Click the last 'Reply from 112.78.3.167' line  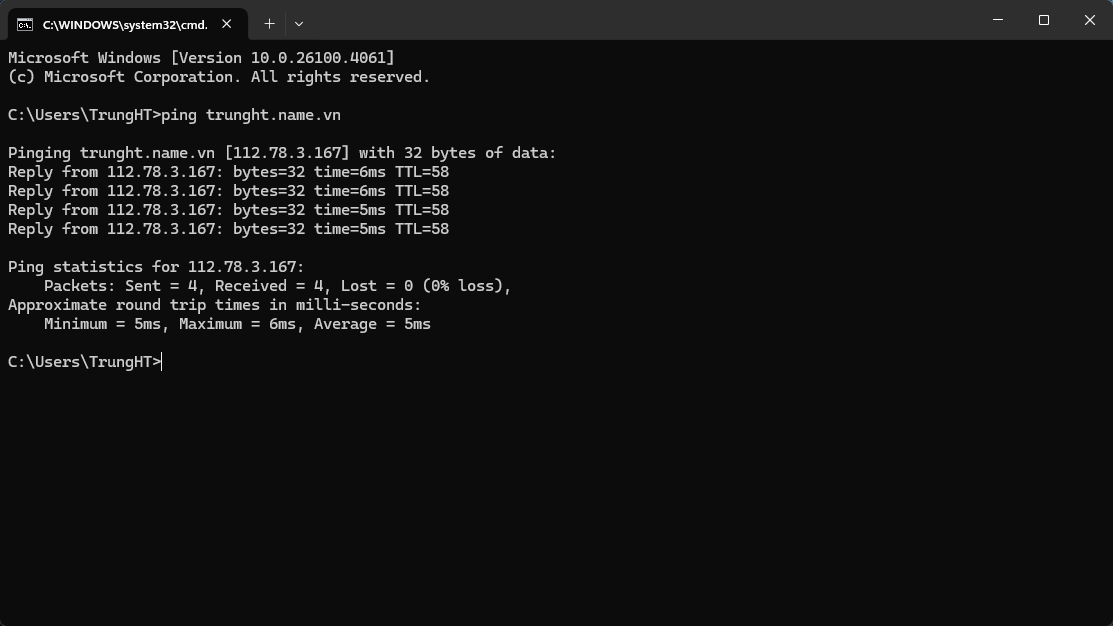pos(228,229)
